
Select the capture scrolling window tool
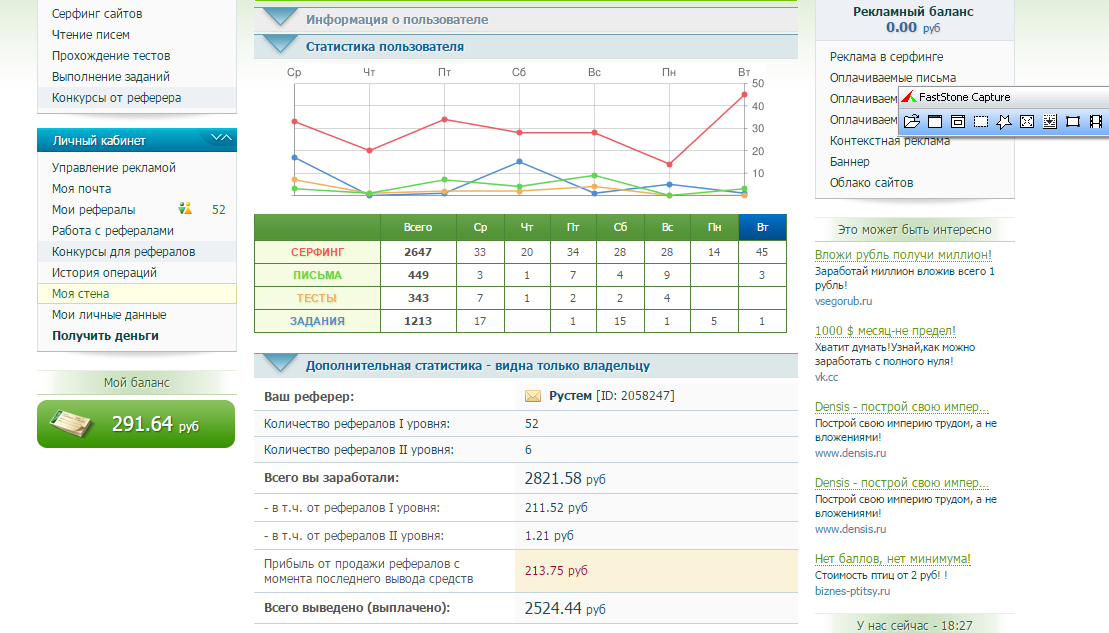[1050, 121]
